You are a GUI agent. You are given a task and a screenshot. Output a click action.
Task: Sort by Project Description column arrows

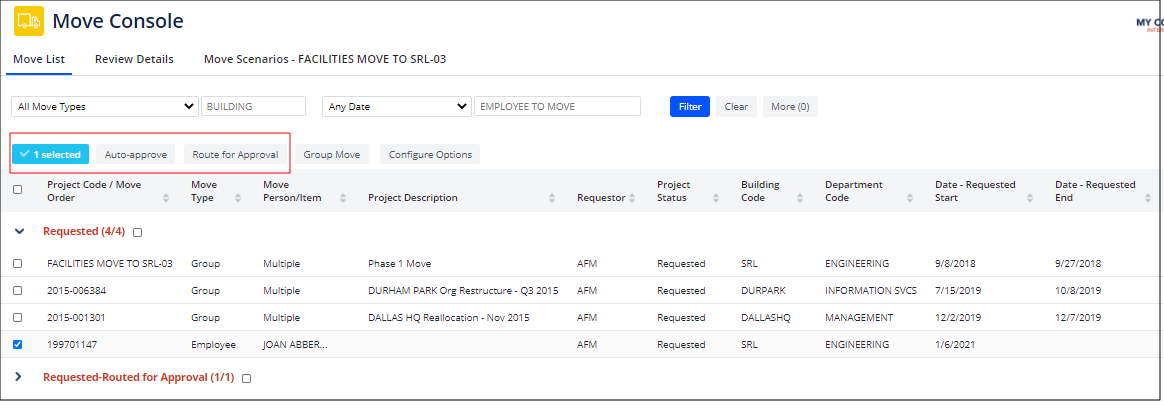[553, 198]
